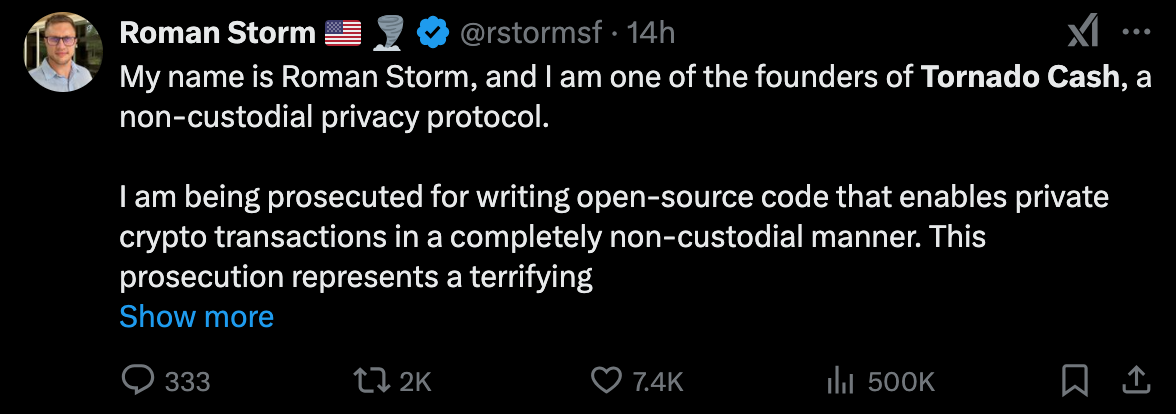Image resolution: width=1176 pixels, height=414 pixels.
Task: Click the reply speech bubble icon
Action: 138,380
